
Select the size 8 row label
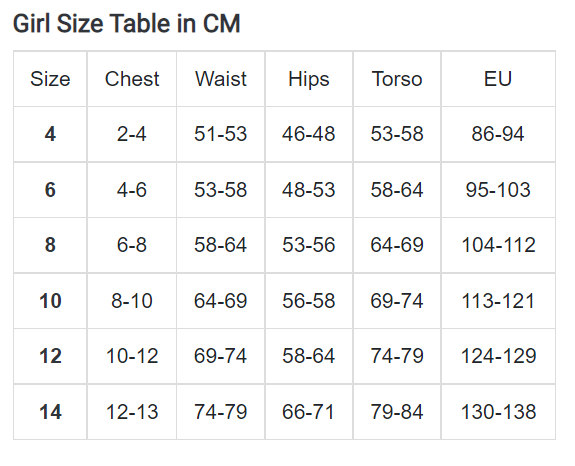[50, 245]
